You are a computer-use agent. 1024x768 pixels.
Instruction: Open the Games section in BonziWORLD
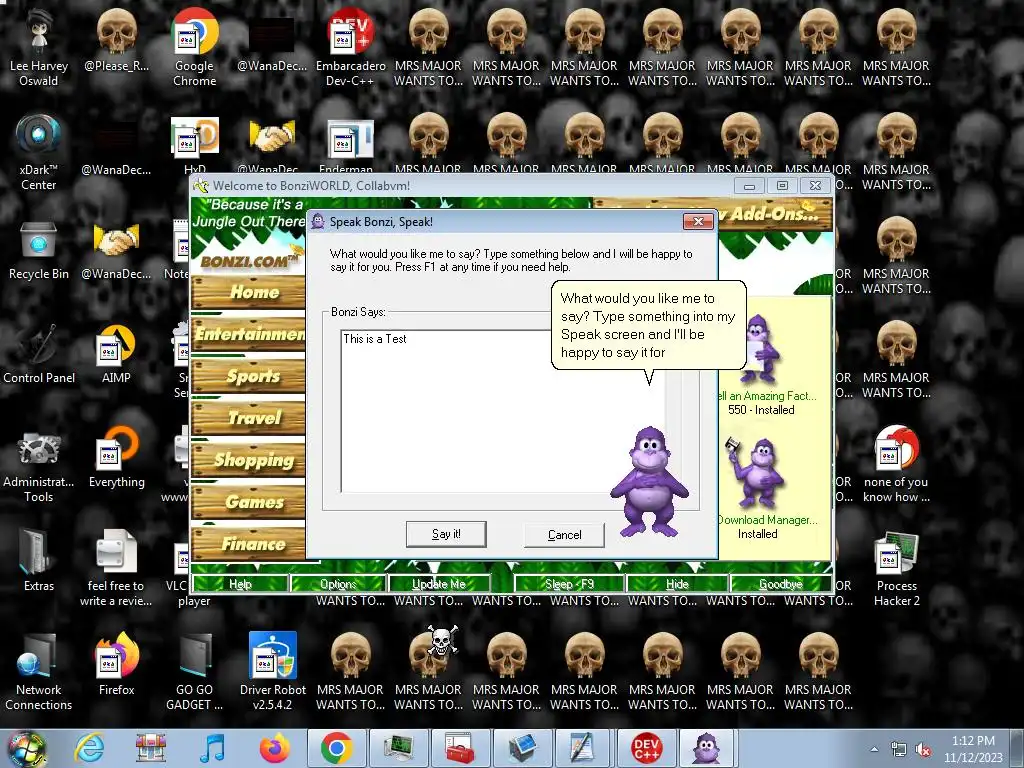248,502
